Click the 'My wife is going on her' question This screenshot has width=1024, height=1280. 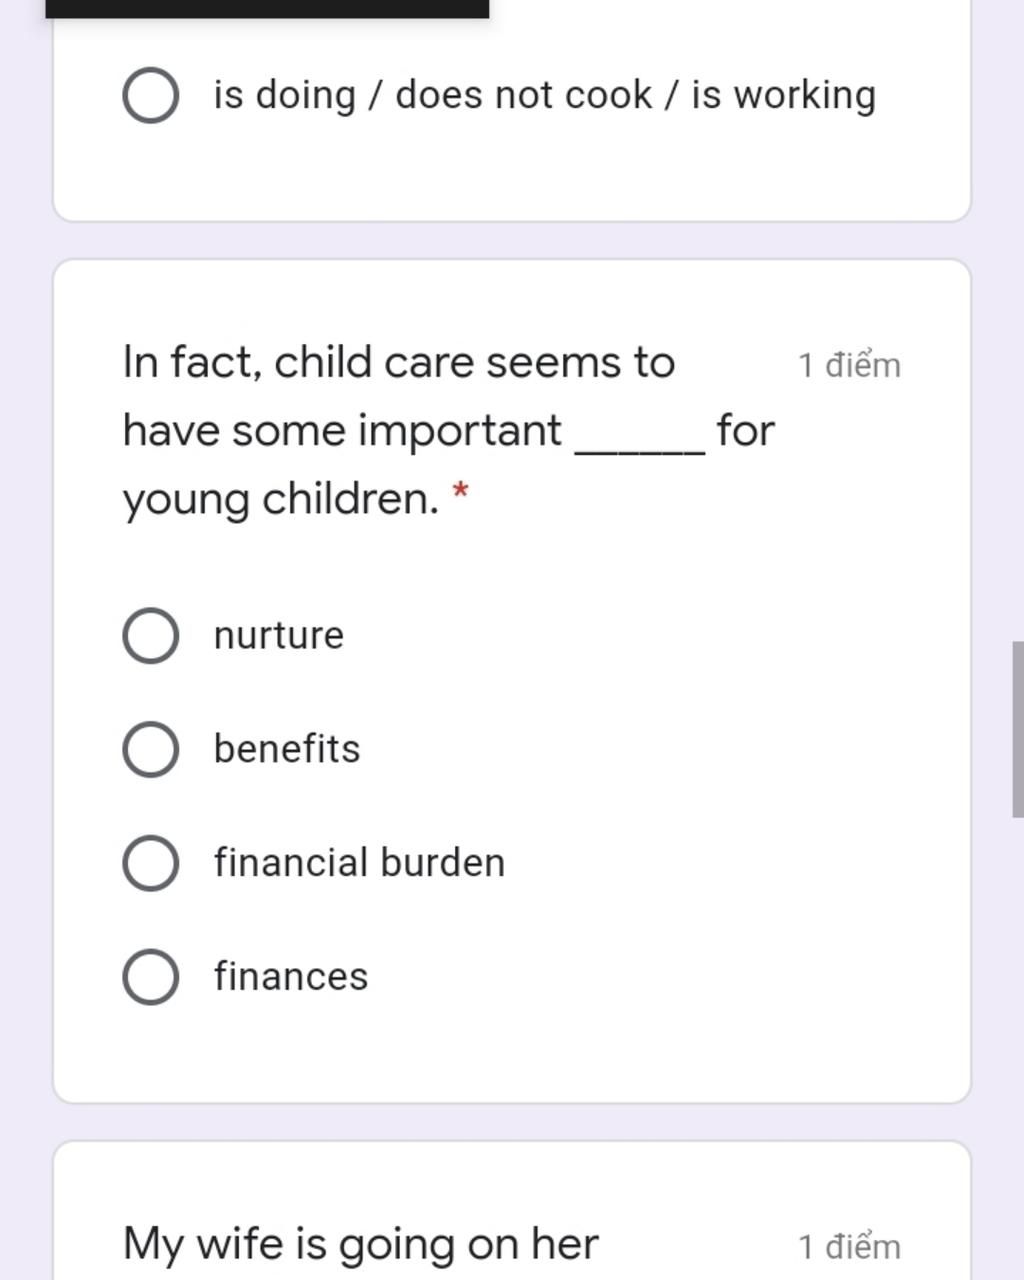click(x=361, y=1244)
